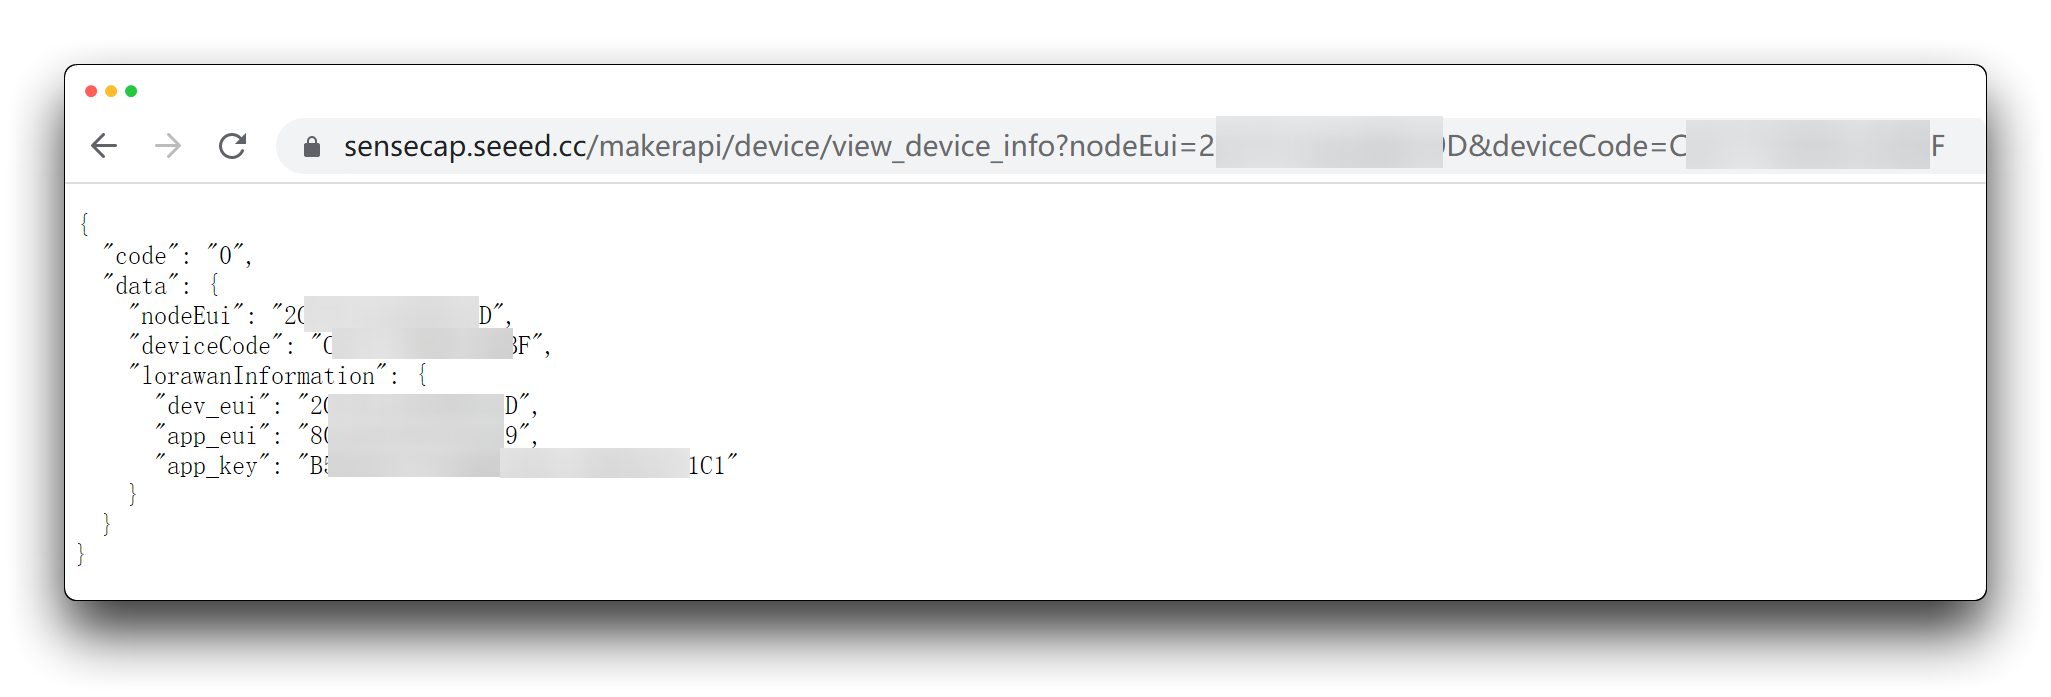The width and height of the screenshot is (2051, 697).
Task: Reload the page with refresh icon
Action: pos(232,146)
